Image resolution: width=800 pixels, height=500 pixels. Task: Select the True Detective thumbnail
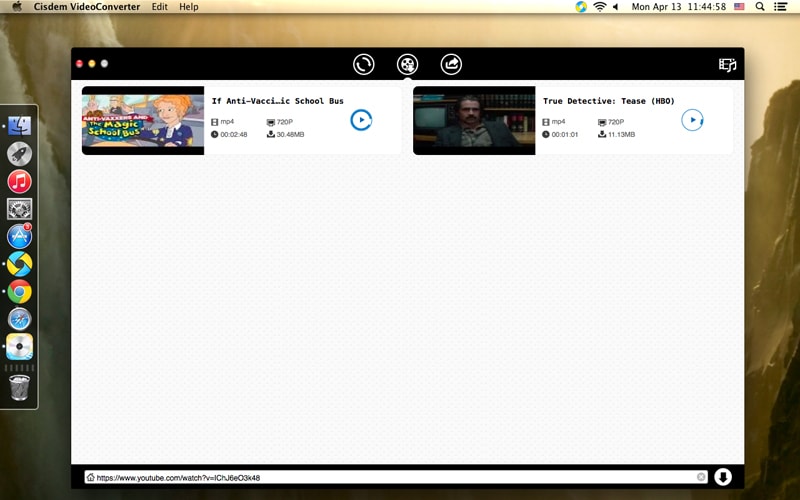pyautogui.click(x=474, y=120)
